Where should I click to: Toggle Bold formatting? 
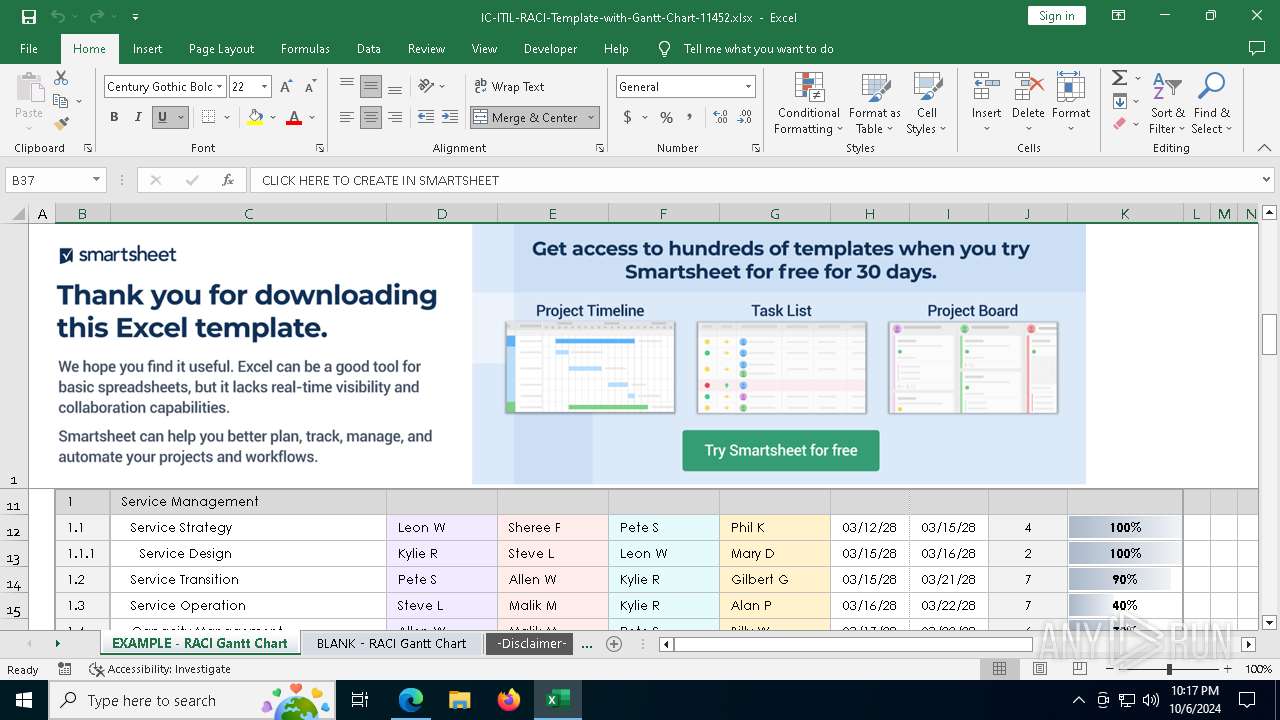pyautogui.click(x=114, y=117)
